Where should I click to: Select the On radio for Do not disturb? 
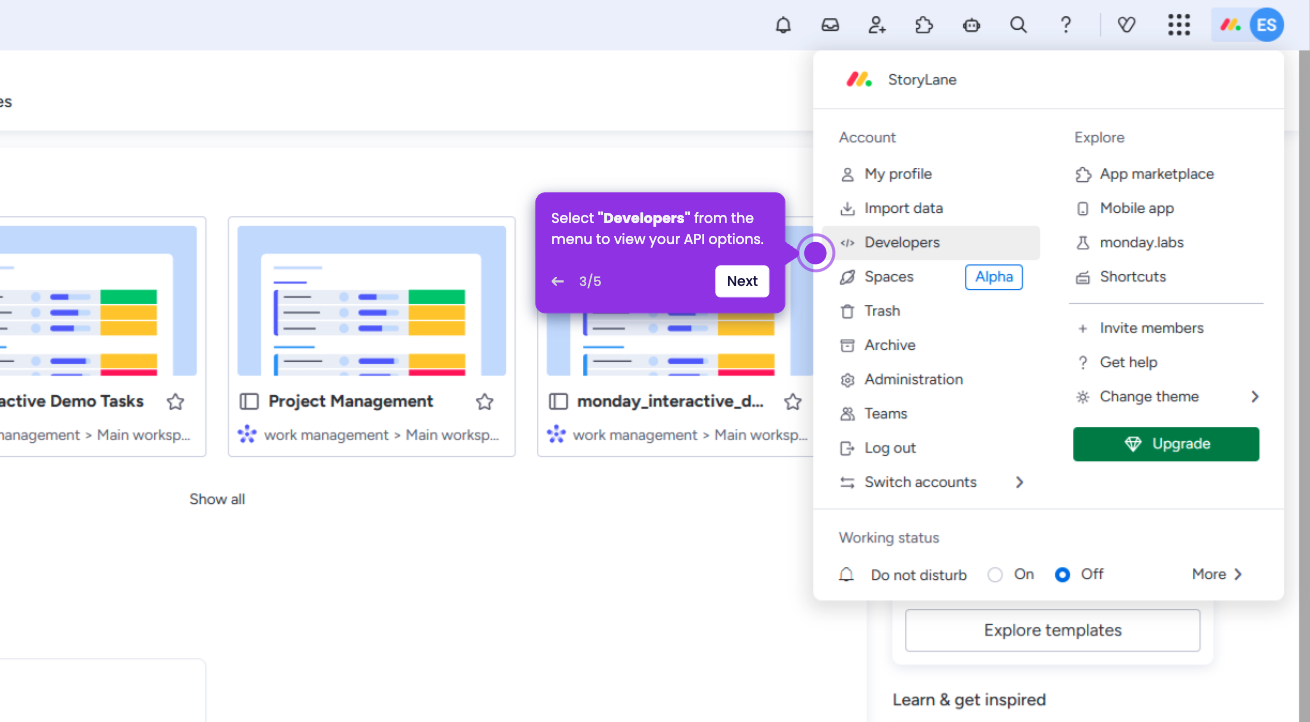[x=995, y=574]
